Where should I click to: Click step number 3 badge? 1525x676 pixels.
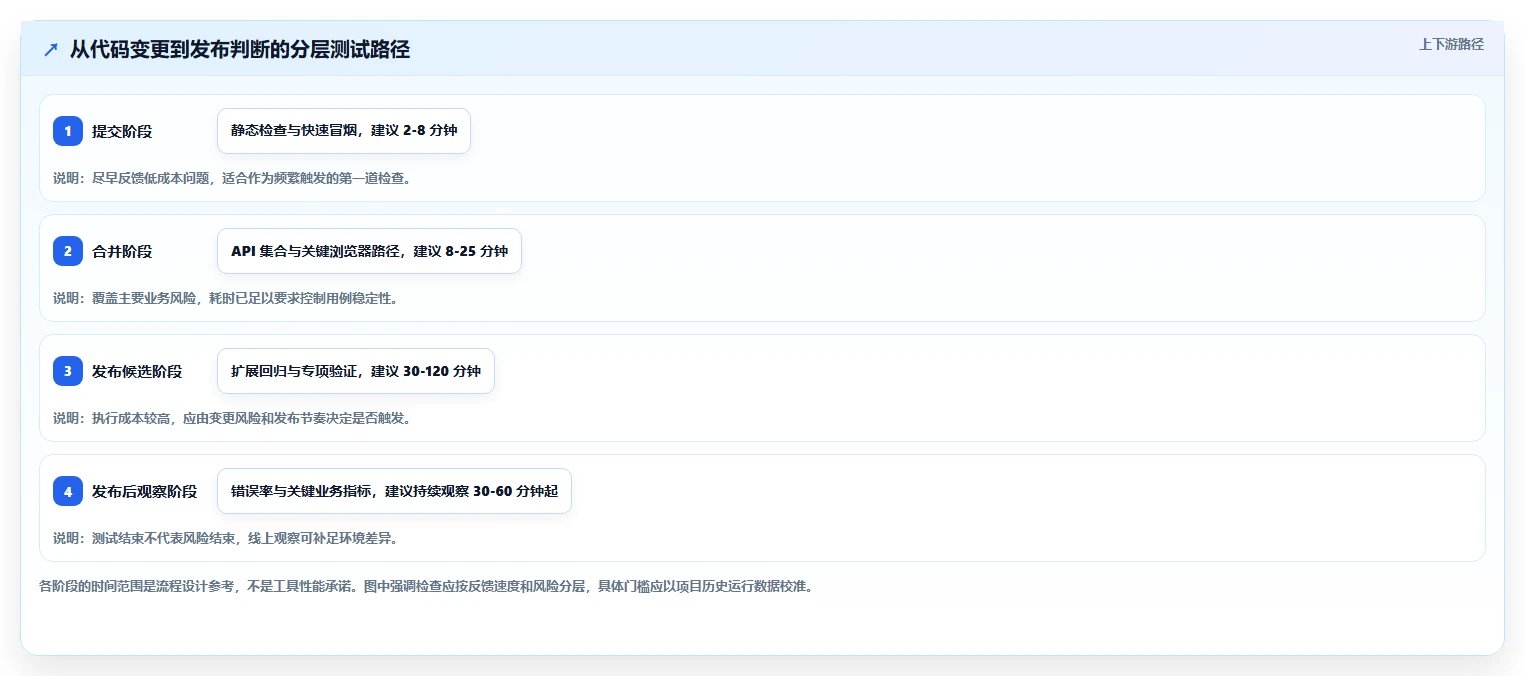(x=68, y=371)
